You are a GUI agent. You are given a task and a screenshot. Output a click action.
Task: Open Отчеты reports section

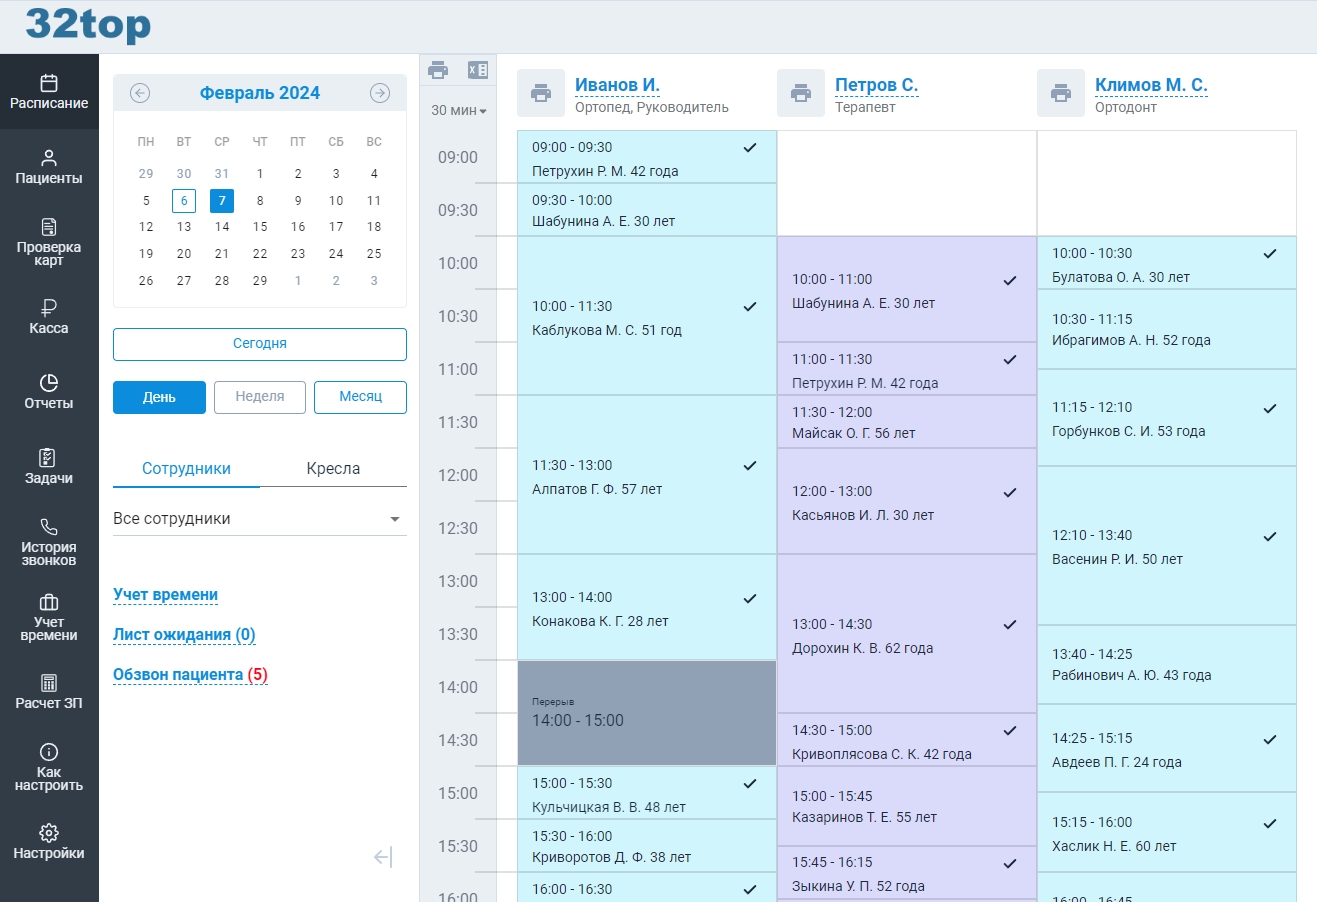[x=49, y=391]
